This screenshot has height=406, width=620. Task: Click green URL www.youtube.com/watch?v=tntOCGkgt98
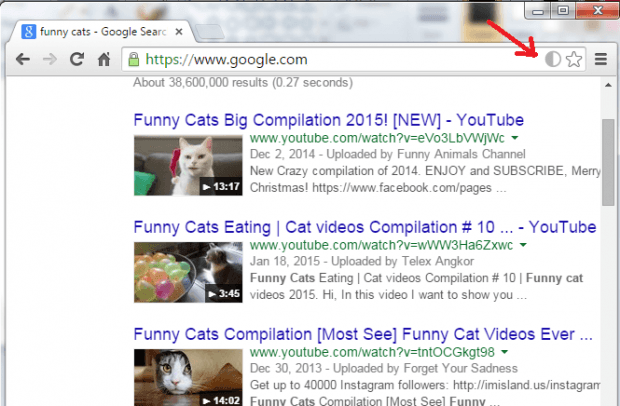372,352
